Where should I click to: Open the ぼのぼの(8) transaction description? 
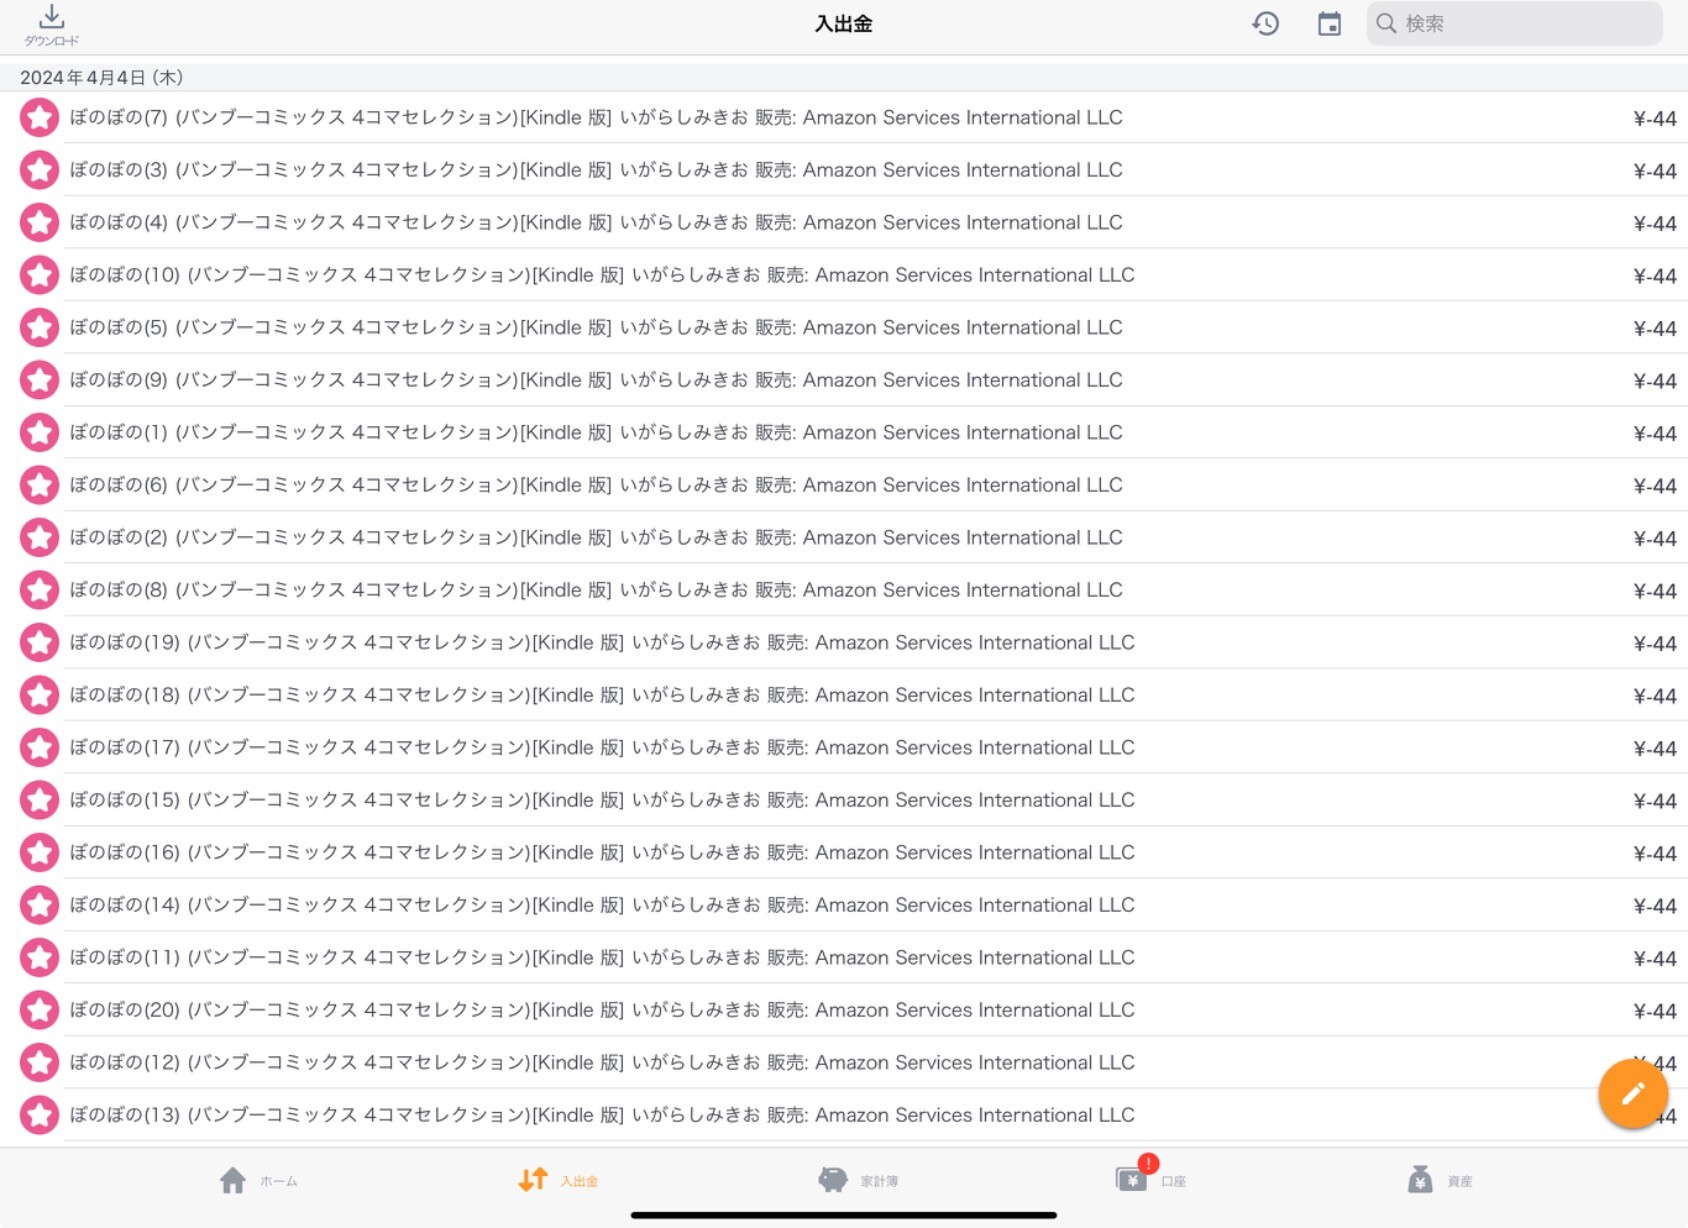coord(596,590)
